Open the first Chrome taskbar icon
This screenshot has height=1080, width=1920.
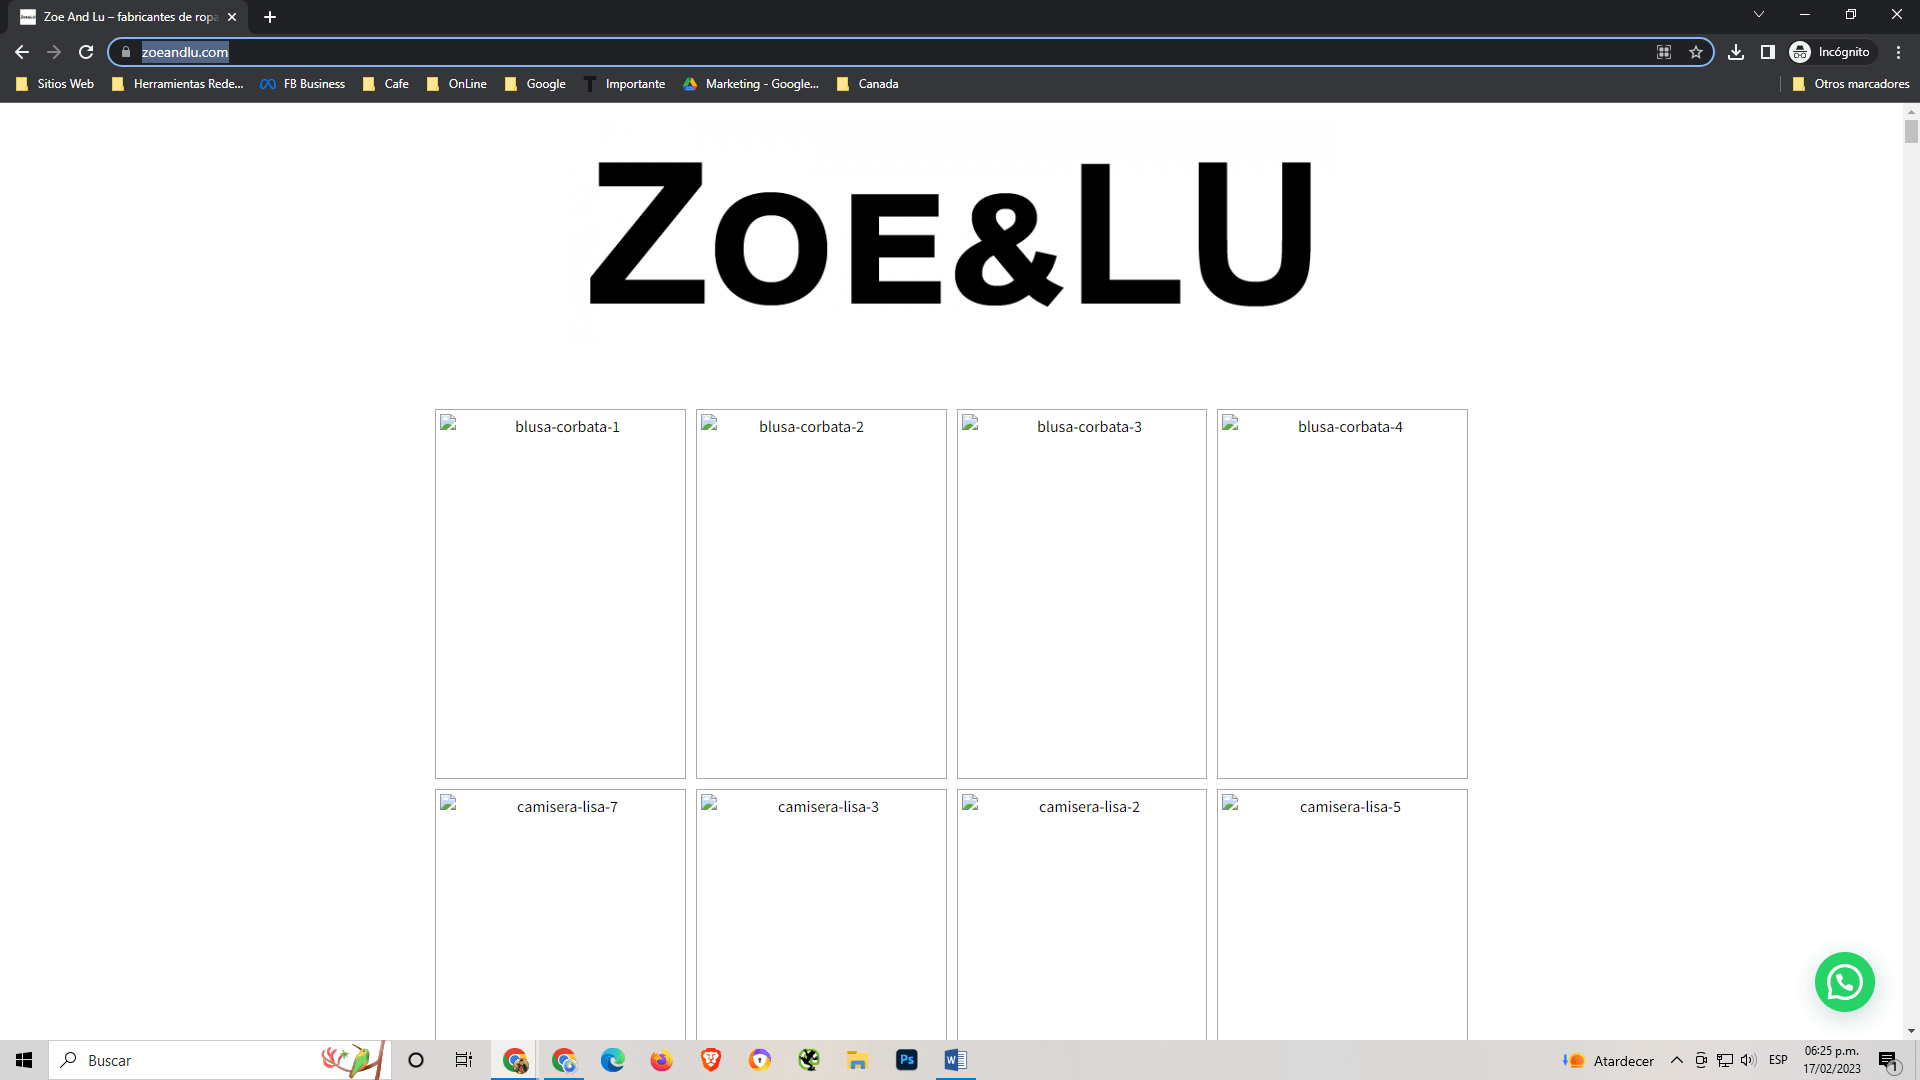point(515,1060)
